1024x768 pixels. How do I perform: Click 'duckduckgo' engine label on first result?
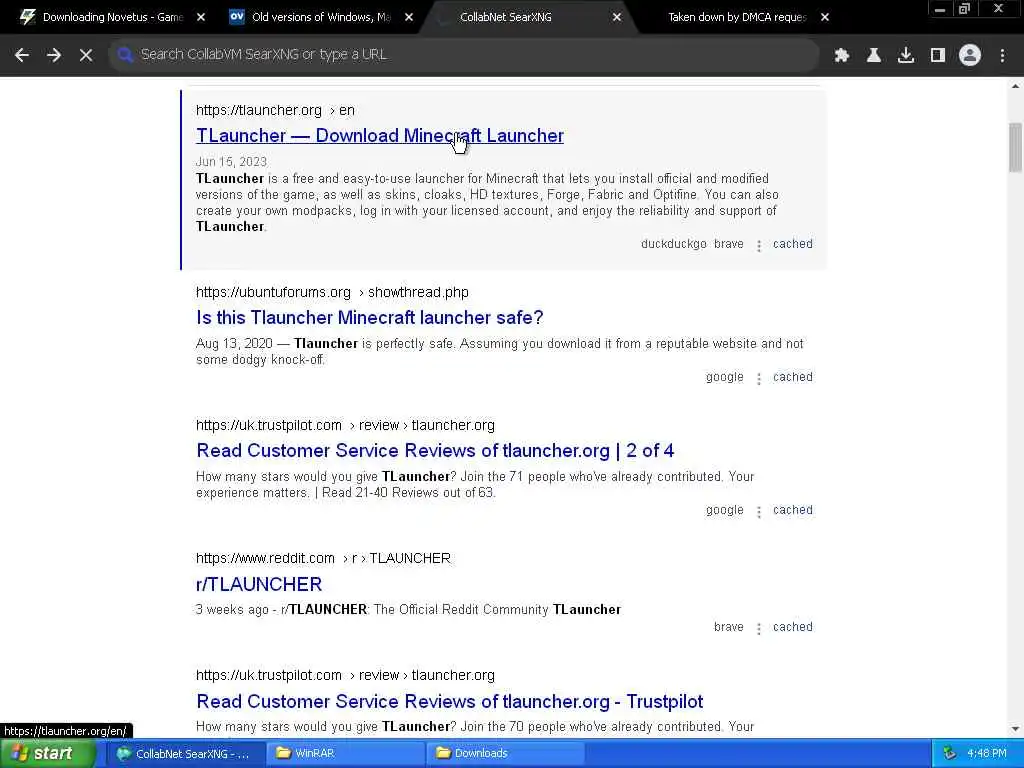673,244
